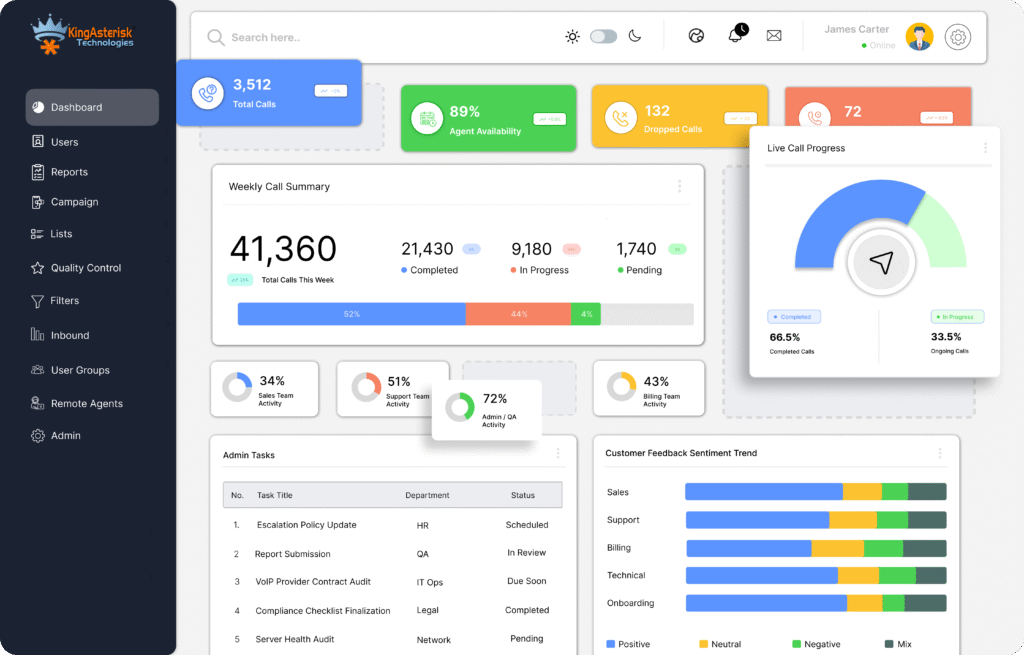
Task: Select the Filters funnel icon
Action: 38,301
